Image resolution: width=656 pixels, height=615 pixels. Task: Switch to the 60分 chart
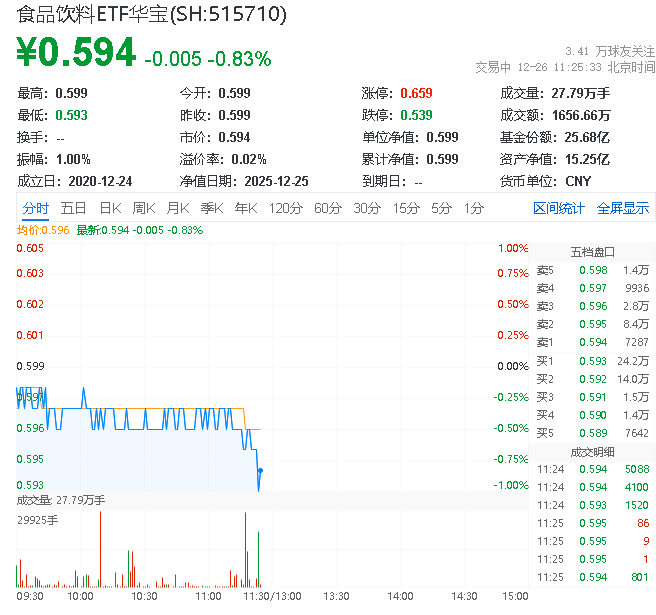tap(327, 208)
